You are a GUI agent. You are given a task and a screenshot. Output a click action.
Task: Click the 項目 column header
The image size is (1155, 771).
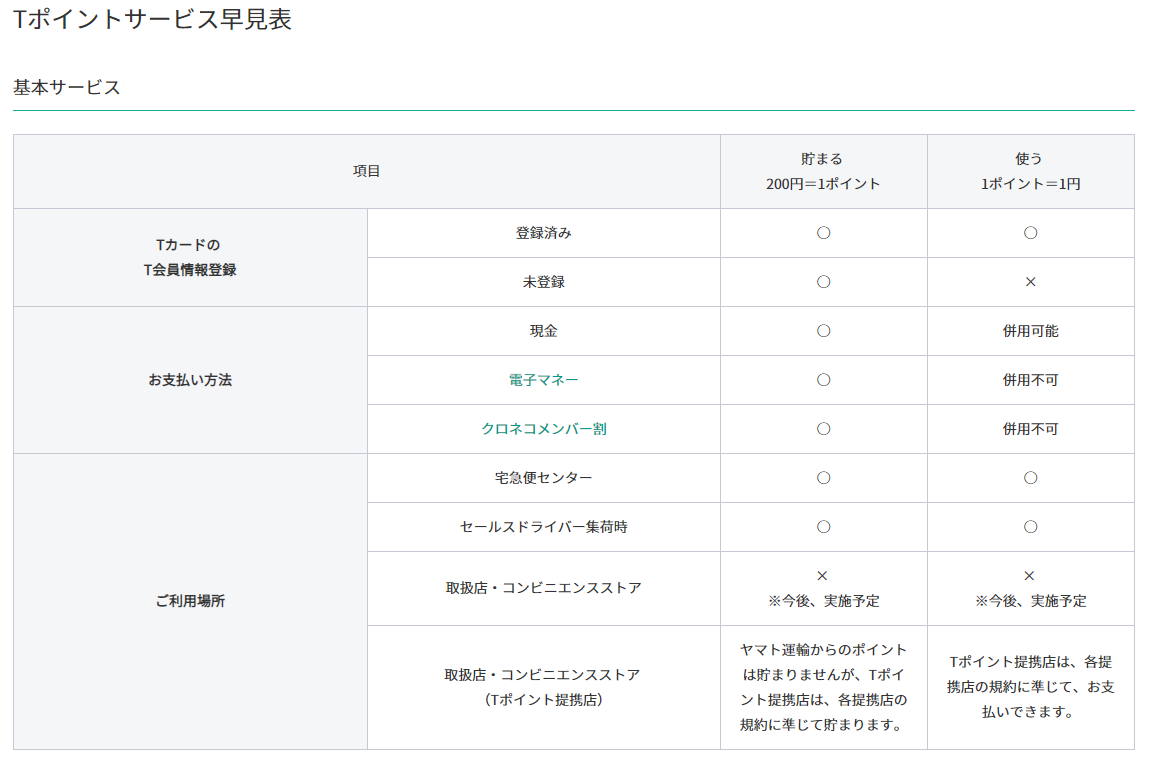click(366, 171)
